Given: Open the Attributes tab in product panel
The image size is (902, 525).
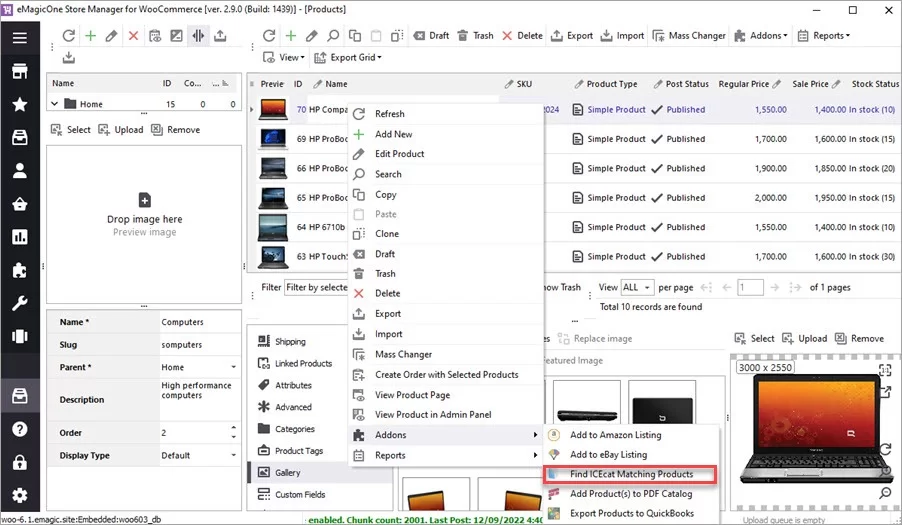Looking at the screenshot, I should pyautogui.click(x=293, y=385).
